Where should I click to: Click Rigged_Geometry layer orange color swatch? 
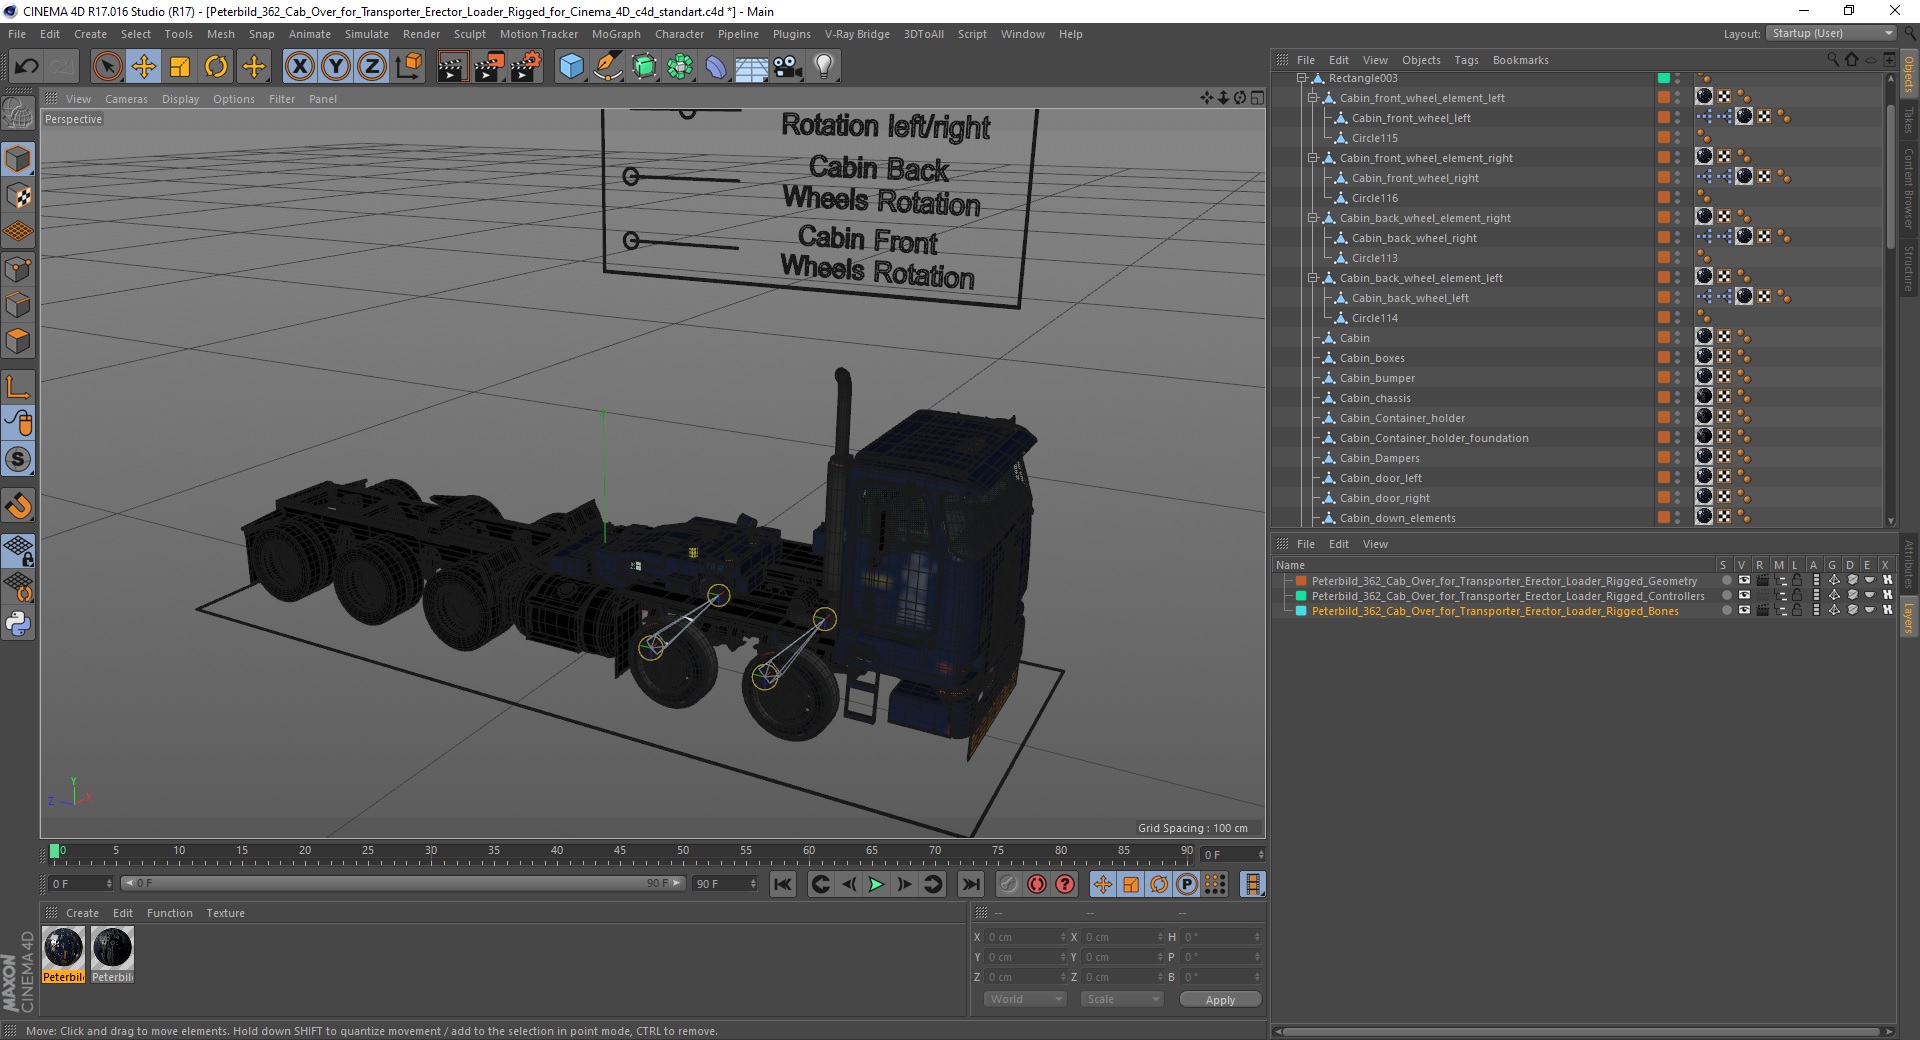[1301, 581]
